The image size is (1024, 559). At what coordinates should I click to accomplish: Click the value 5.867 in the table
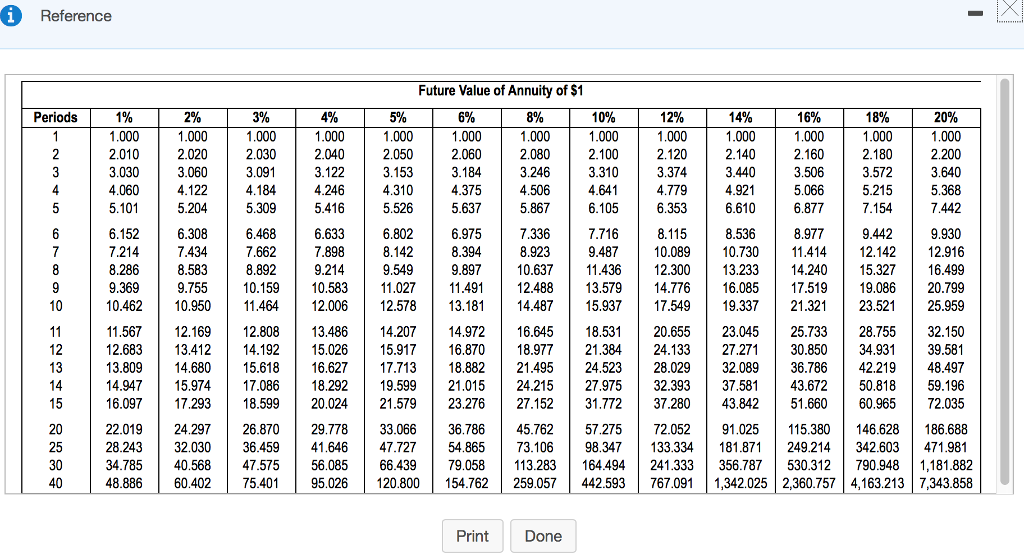[x=535, y=208]
